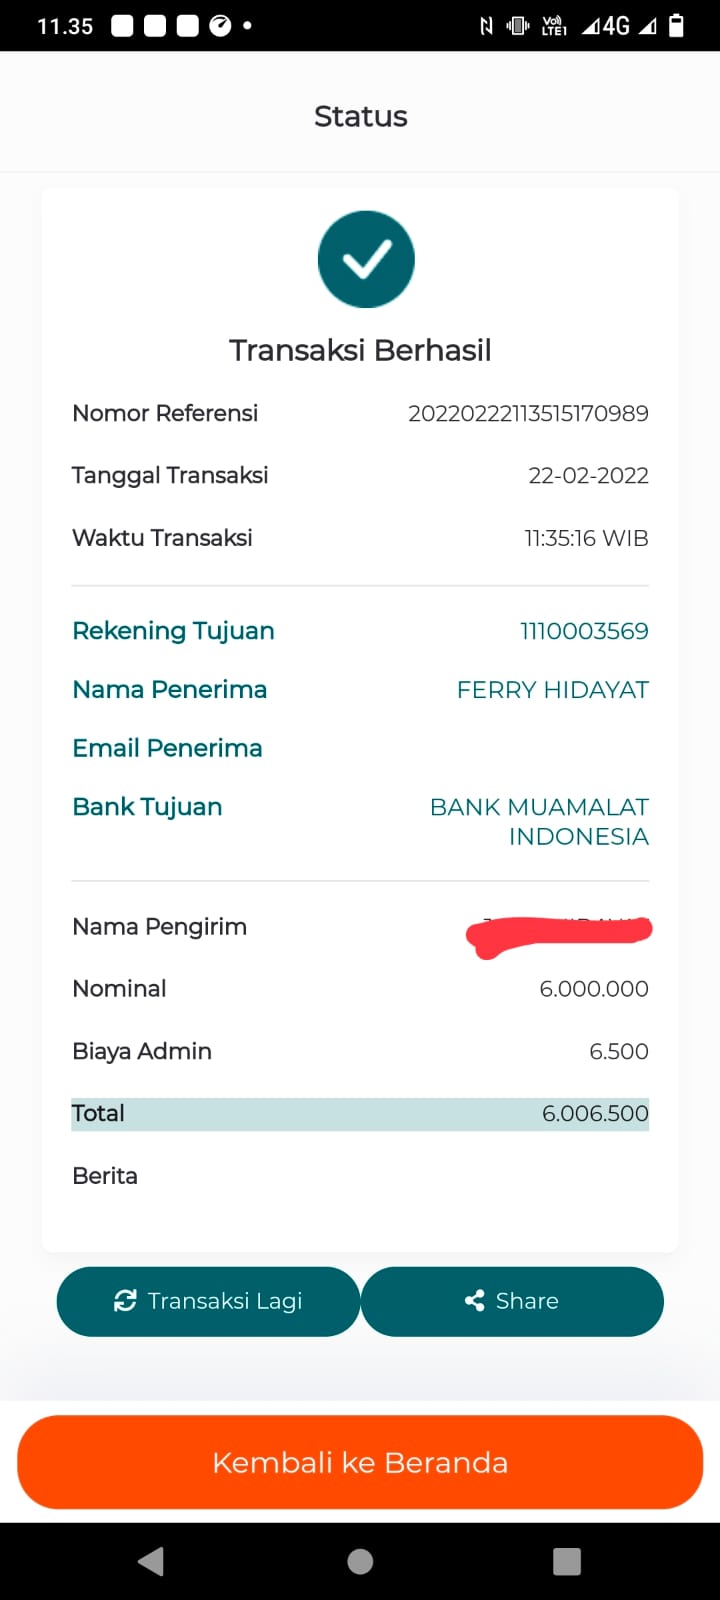Tap BANK MUAMALAT INDONESIA text
Screen dimensions: 720x1600
pos(540,821)
